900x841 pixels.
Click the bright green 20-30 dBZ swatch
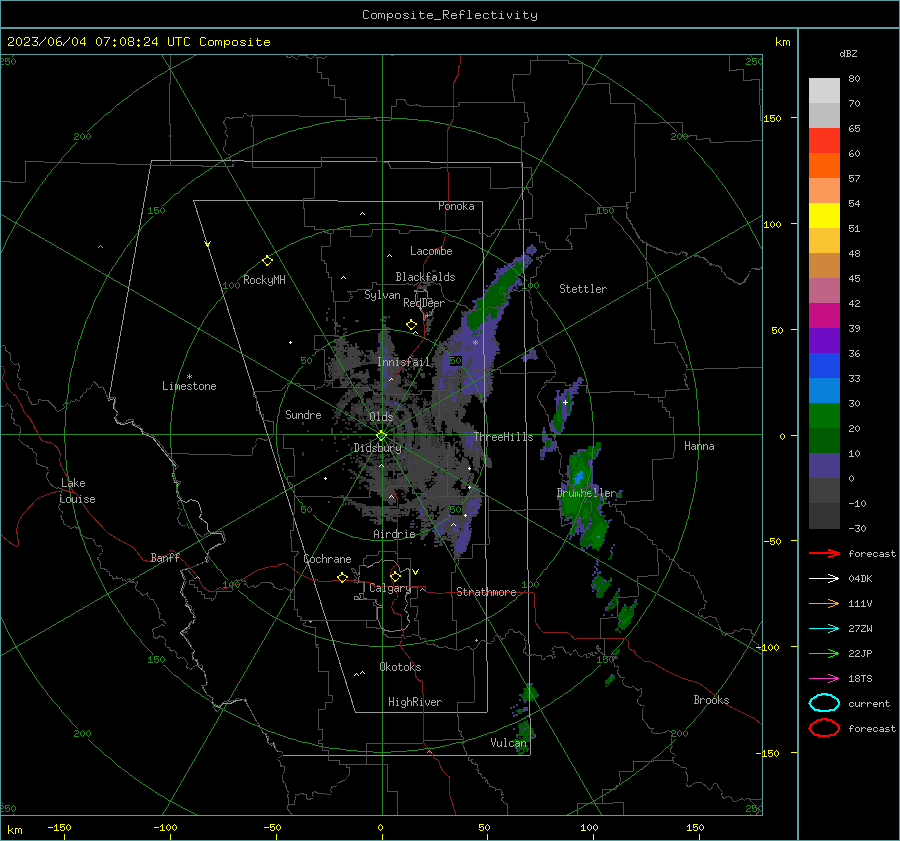point(824,416)
